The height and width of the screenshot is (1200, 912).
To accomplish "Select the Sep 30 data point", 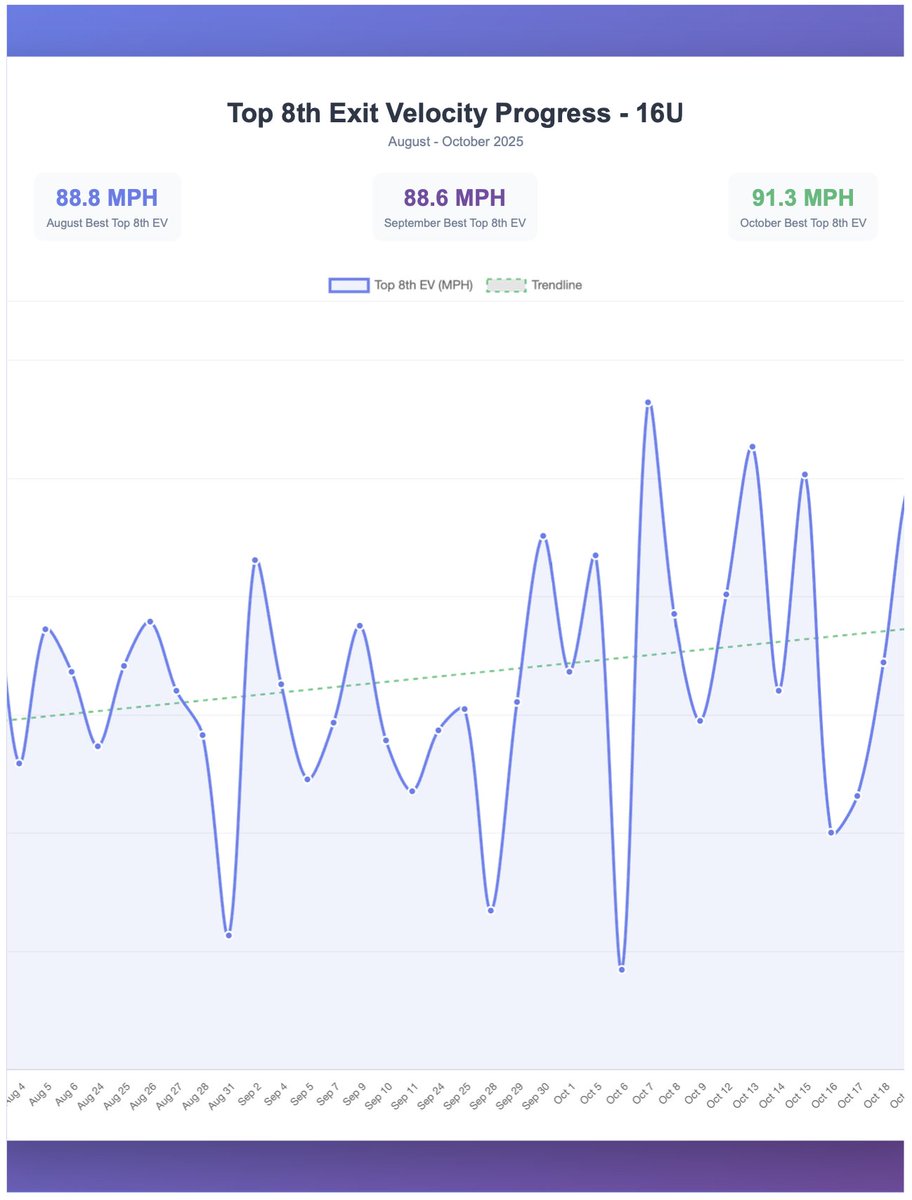I will (x=543, y=537).
